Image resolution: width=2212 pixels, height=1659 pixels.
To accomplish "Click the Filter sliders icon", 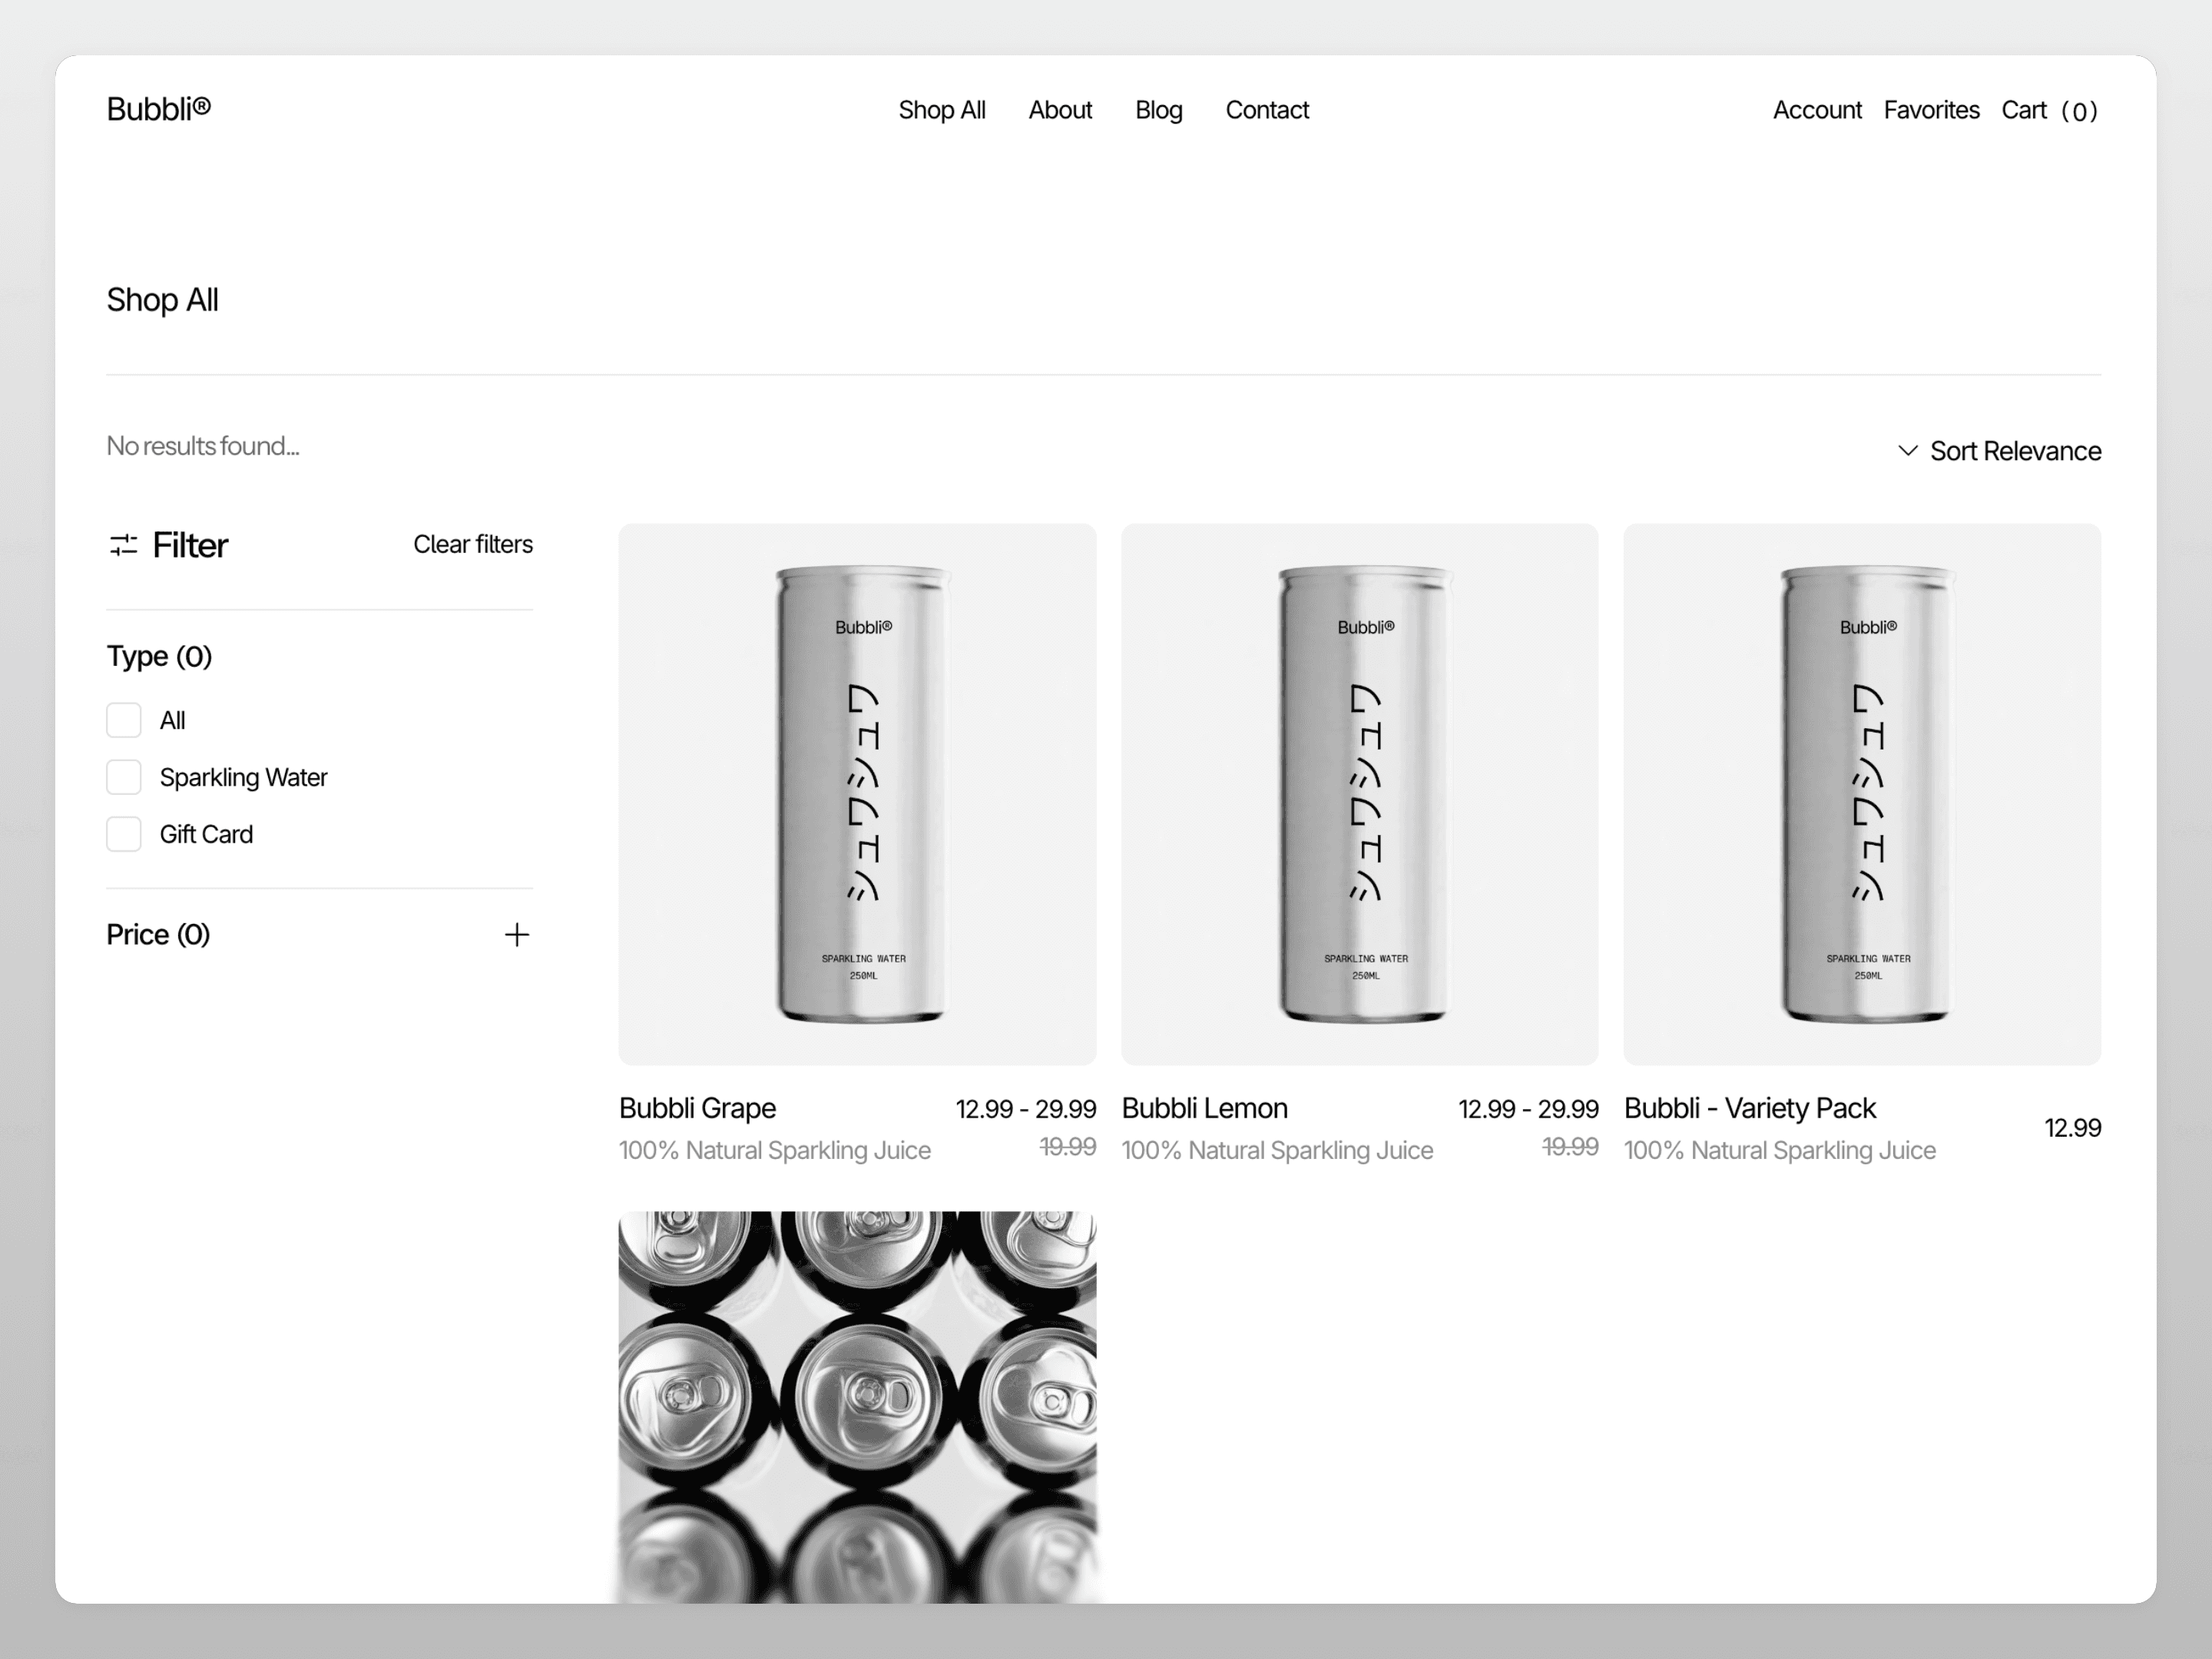I will coord(123,545).
